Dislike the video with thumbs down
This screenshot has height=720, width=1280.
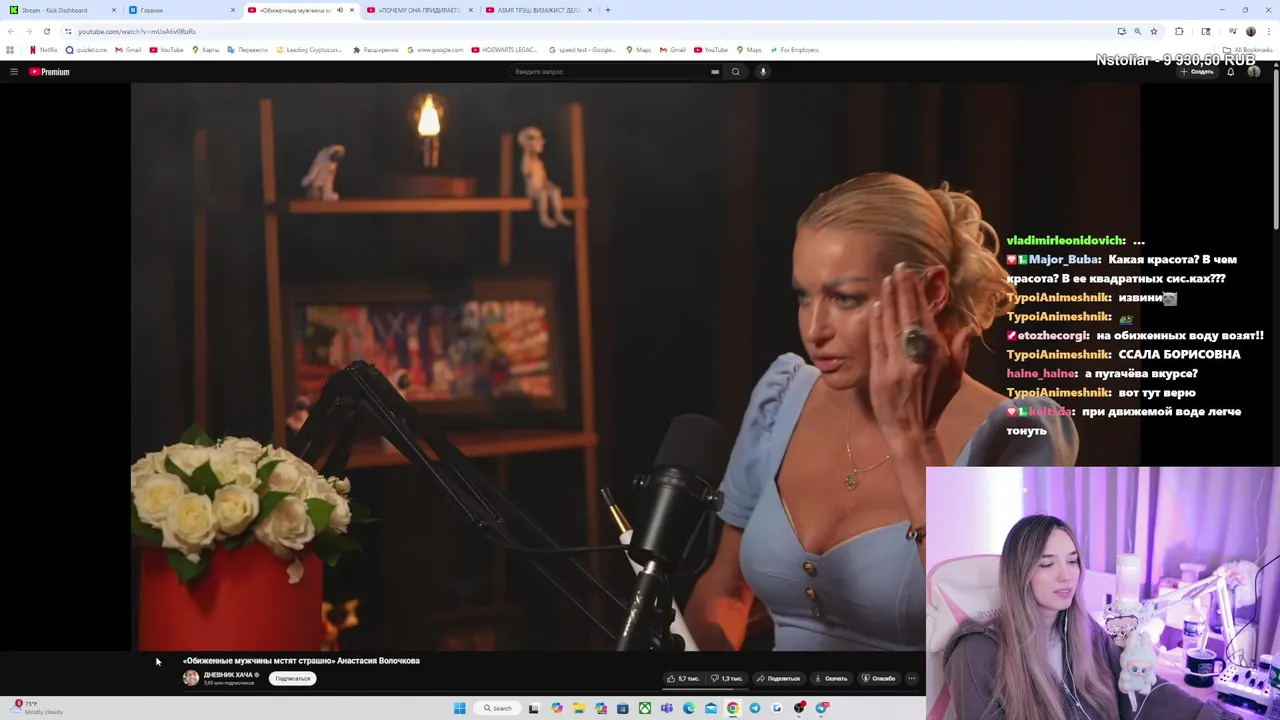coord(727,679)
